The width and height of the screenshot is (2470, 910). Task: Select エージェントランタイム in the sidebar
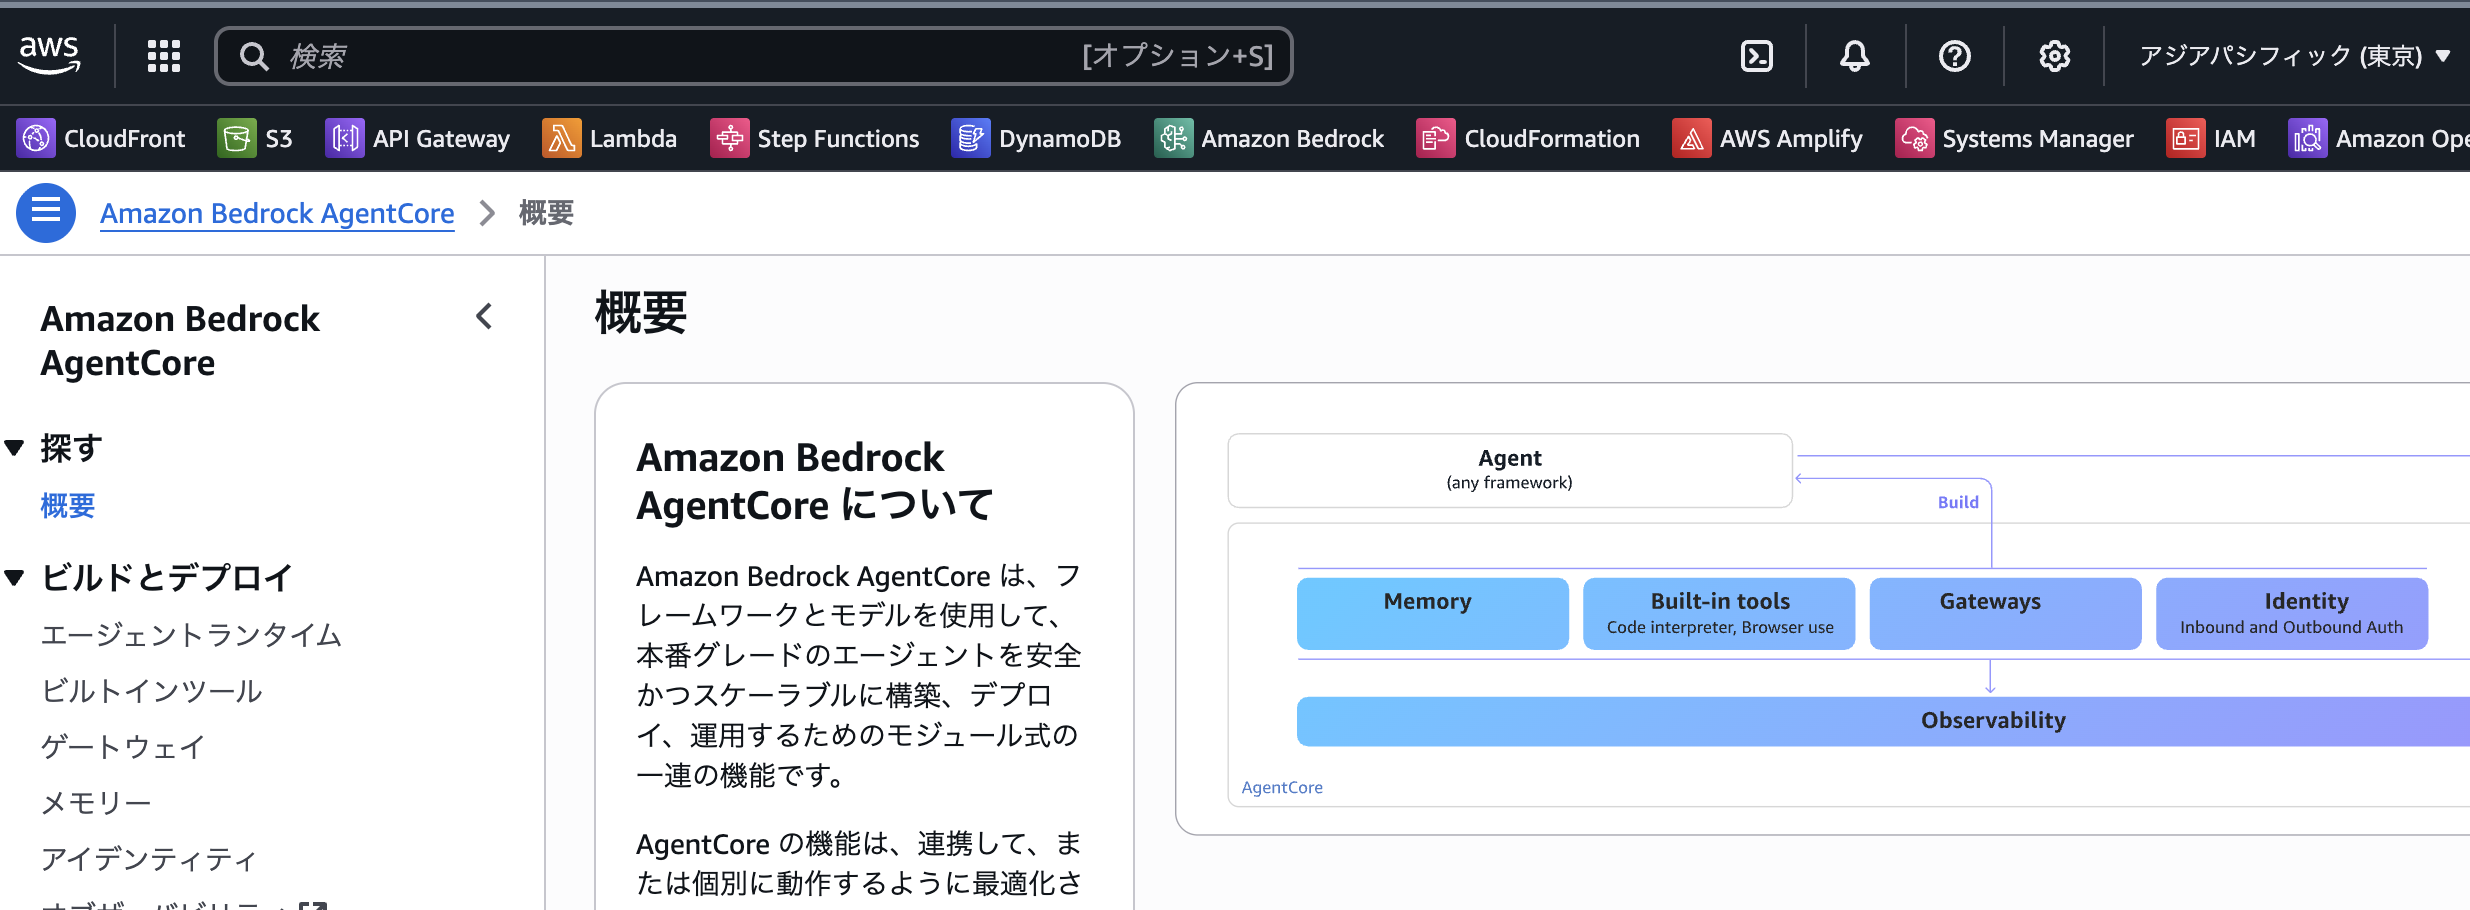click(191, 635)
